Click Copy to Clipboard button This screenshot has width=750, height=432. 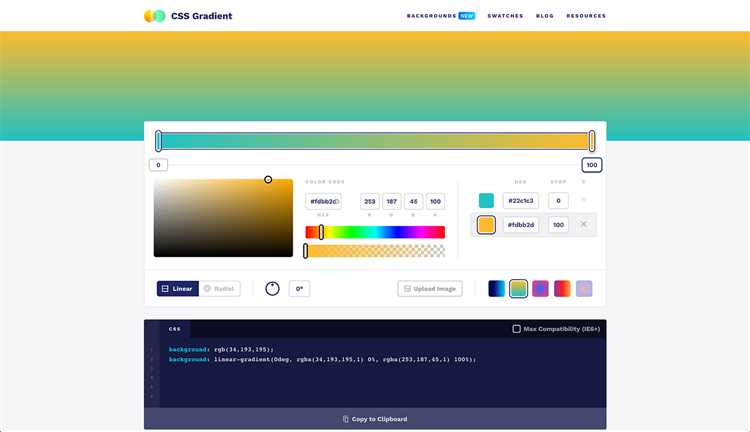click(x=375, y=419)
